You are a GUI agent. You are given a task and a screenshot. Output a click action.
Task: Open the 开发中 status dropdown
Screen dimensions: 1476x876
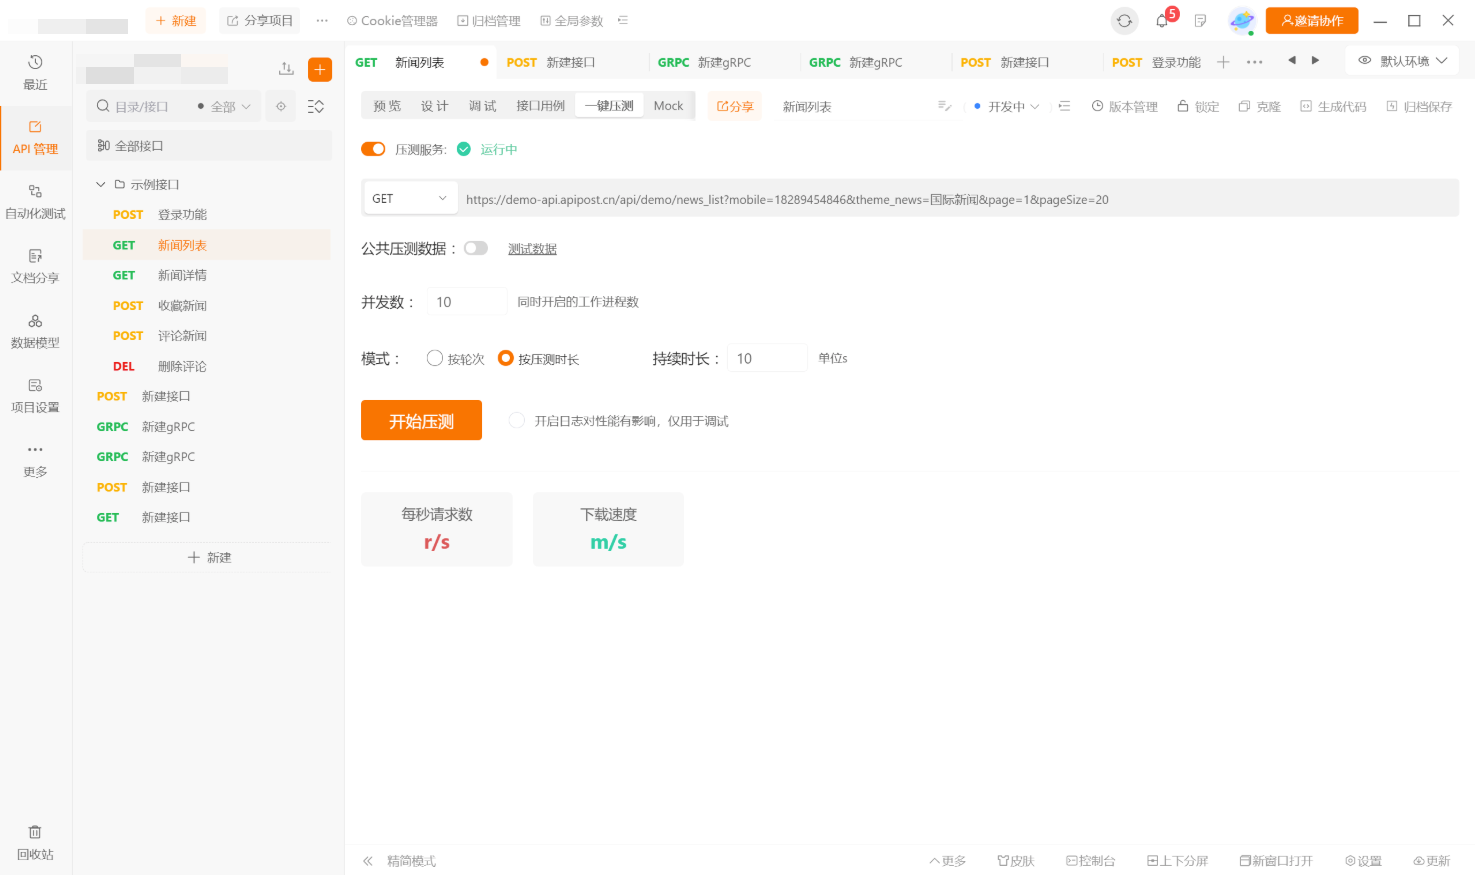pos(1007,106)
